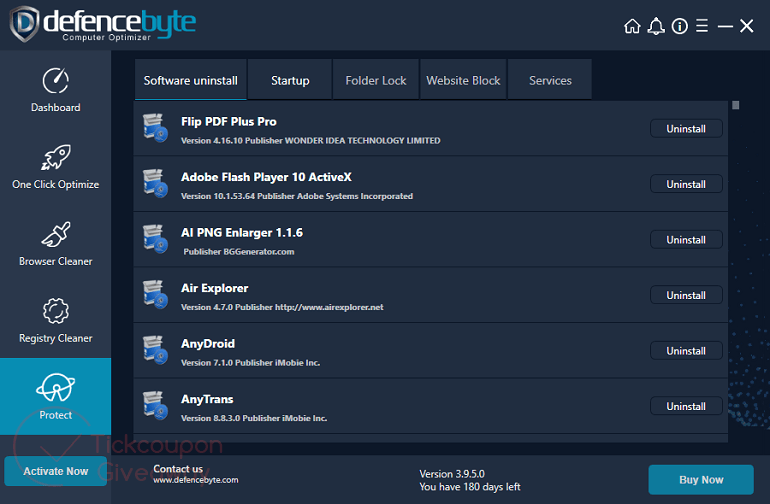
Task: Click the AI PNG Enlarger program icon
Action: pos(155,239)
